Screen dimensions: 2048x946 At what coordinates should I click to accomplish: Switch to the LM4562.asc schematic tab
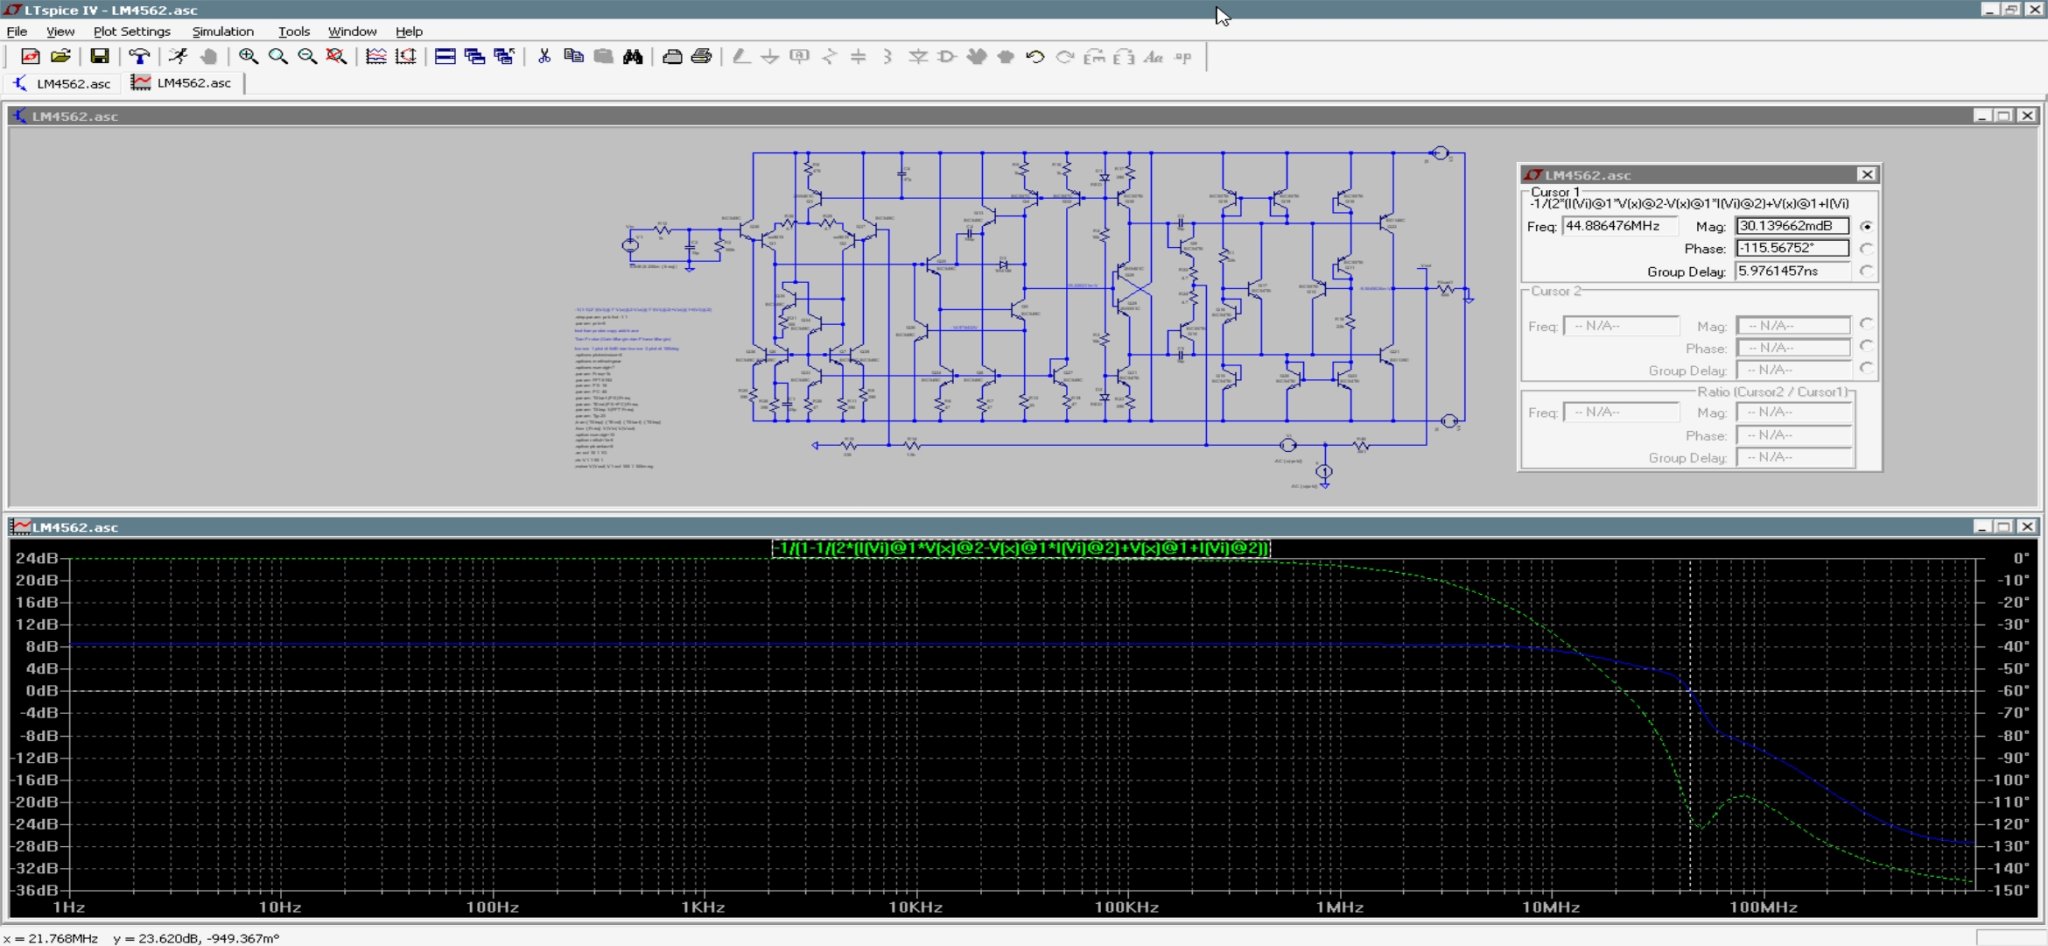pyautogui.click(x=62, y=83)
